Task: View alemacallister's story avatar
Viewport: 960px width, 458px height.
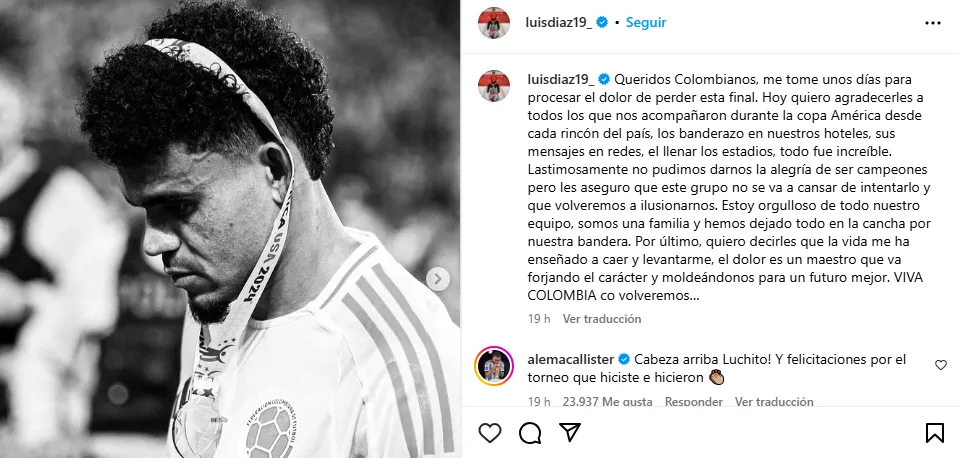Action: (493, 366)
